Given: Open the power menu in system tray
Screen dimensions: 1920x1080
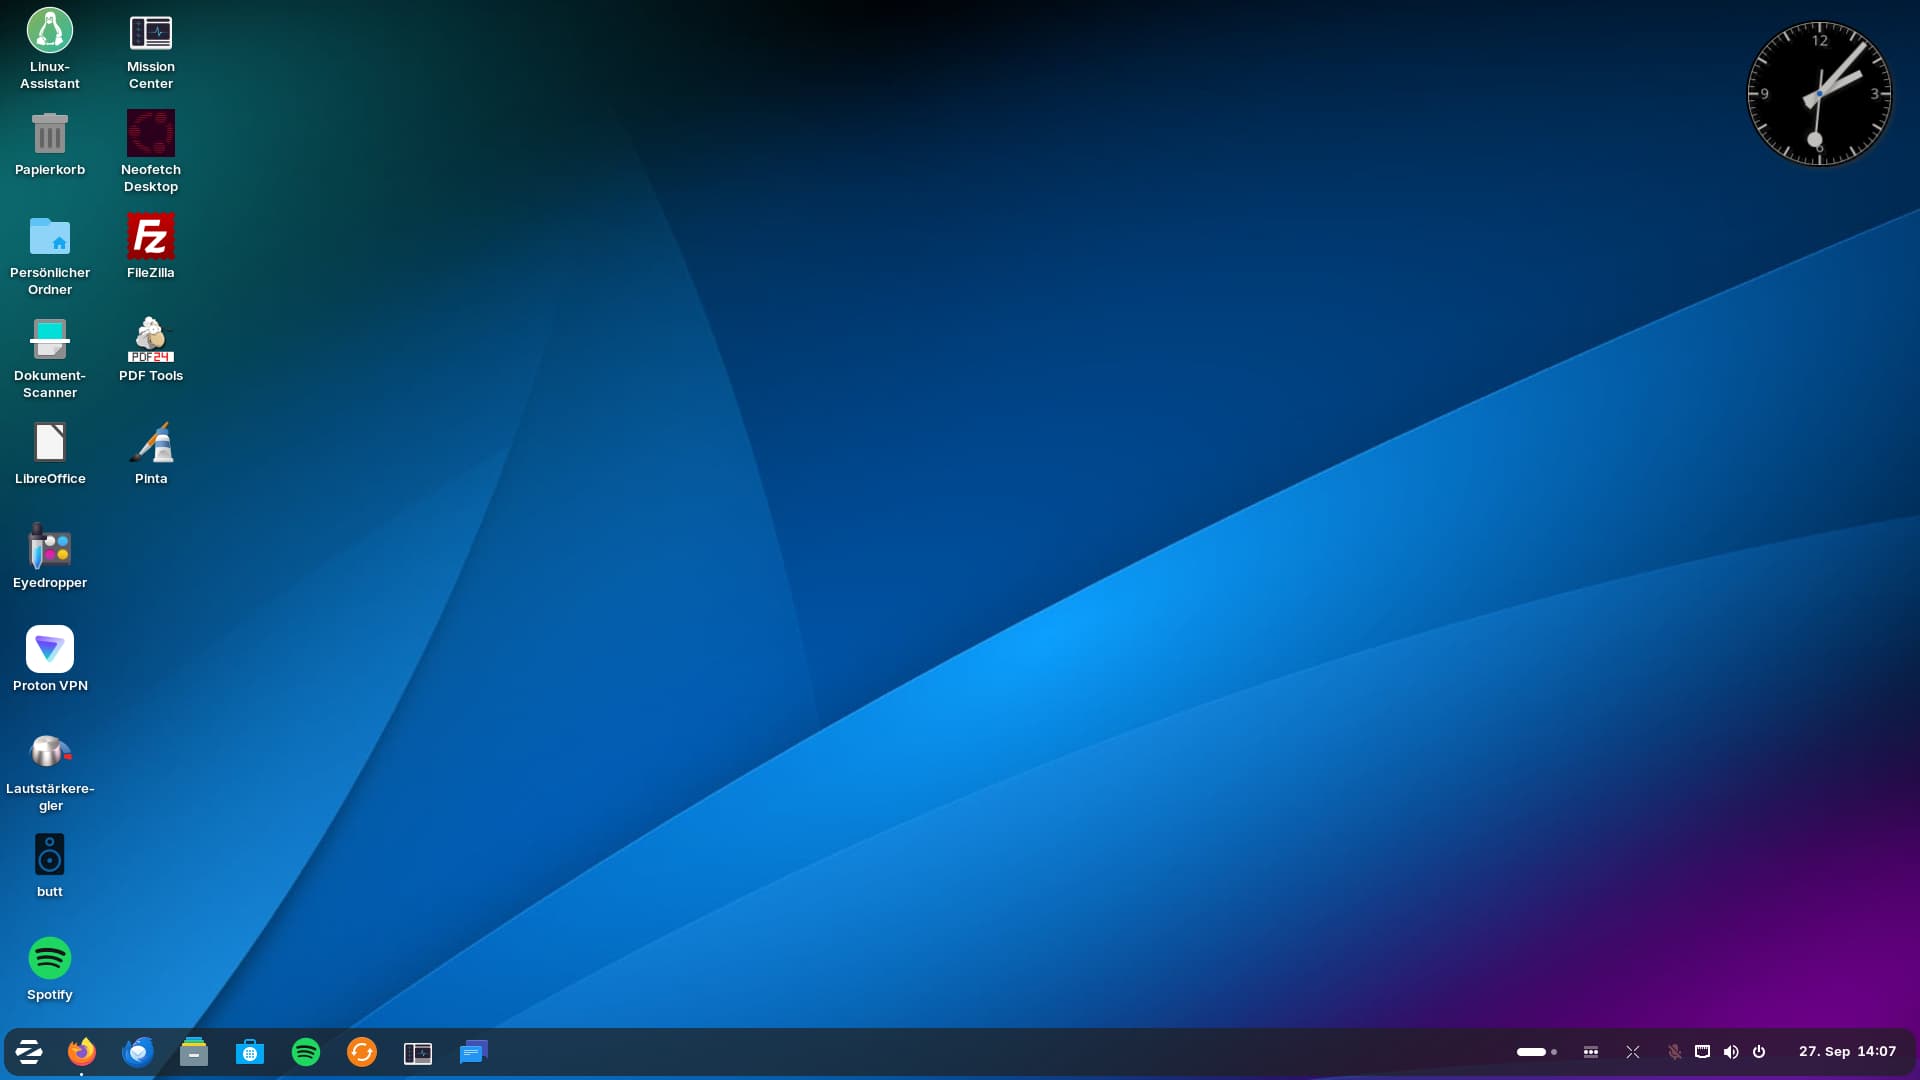Looking at the screenshot, I should pos(1759,1052).
